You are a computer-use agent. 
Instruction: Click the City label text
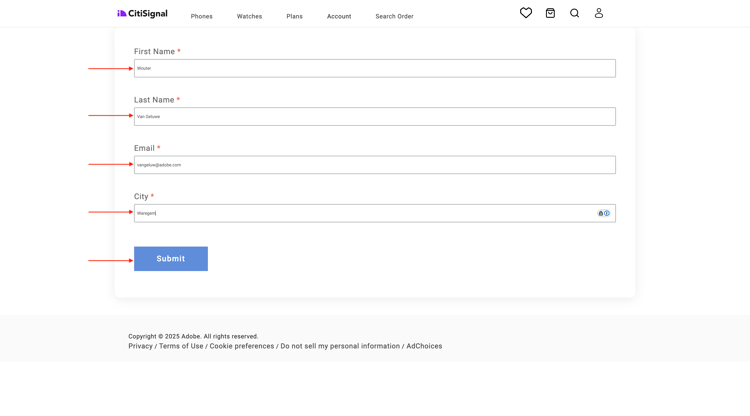(x=141, y=197)
